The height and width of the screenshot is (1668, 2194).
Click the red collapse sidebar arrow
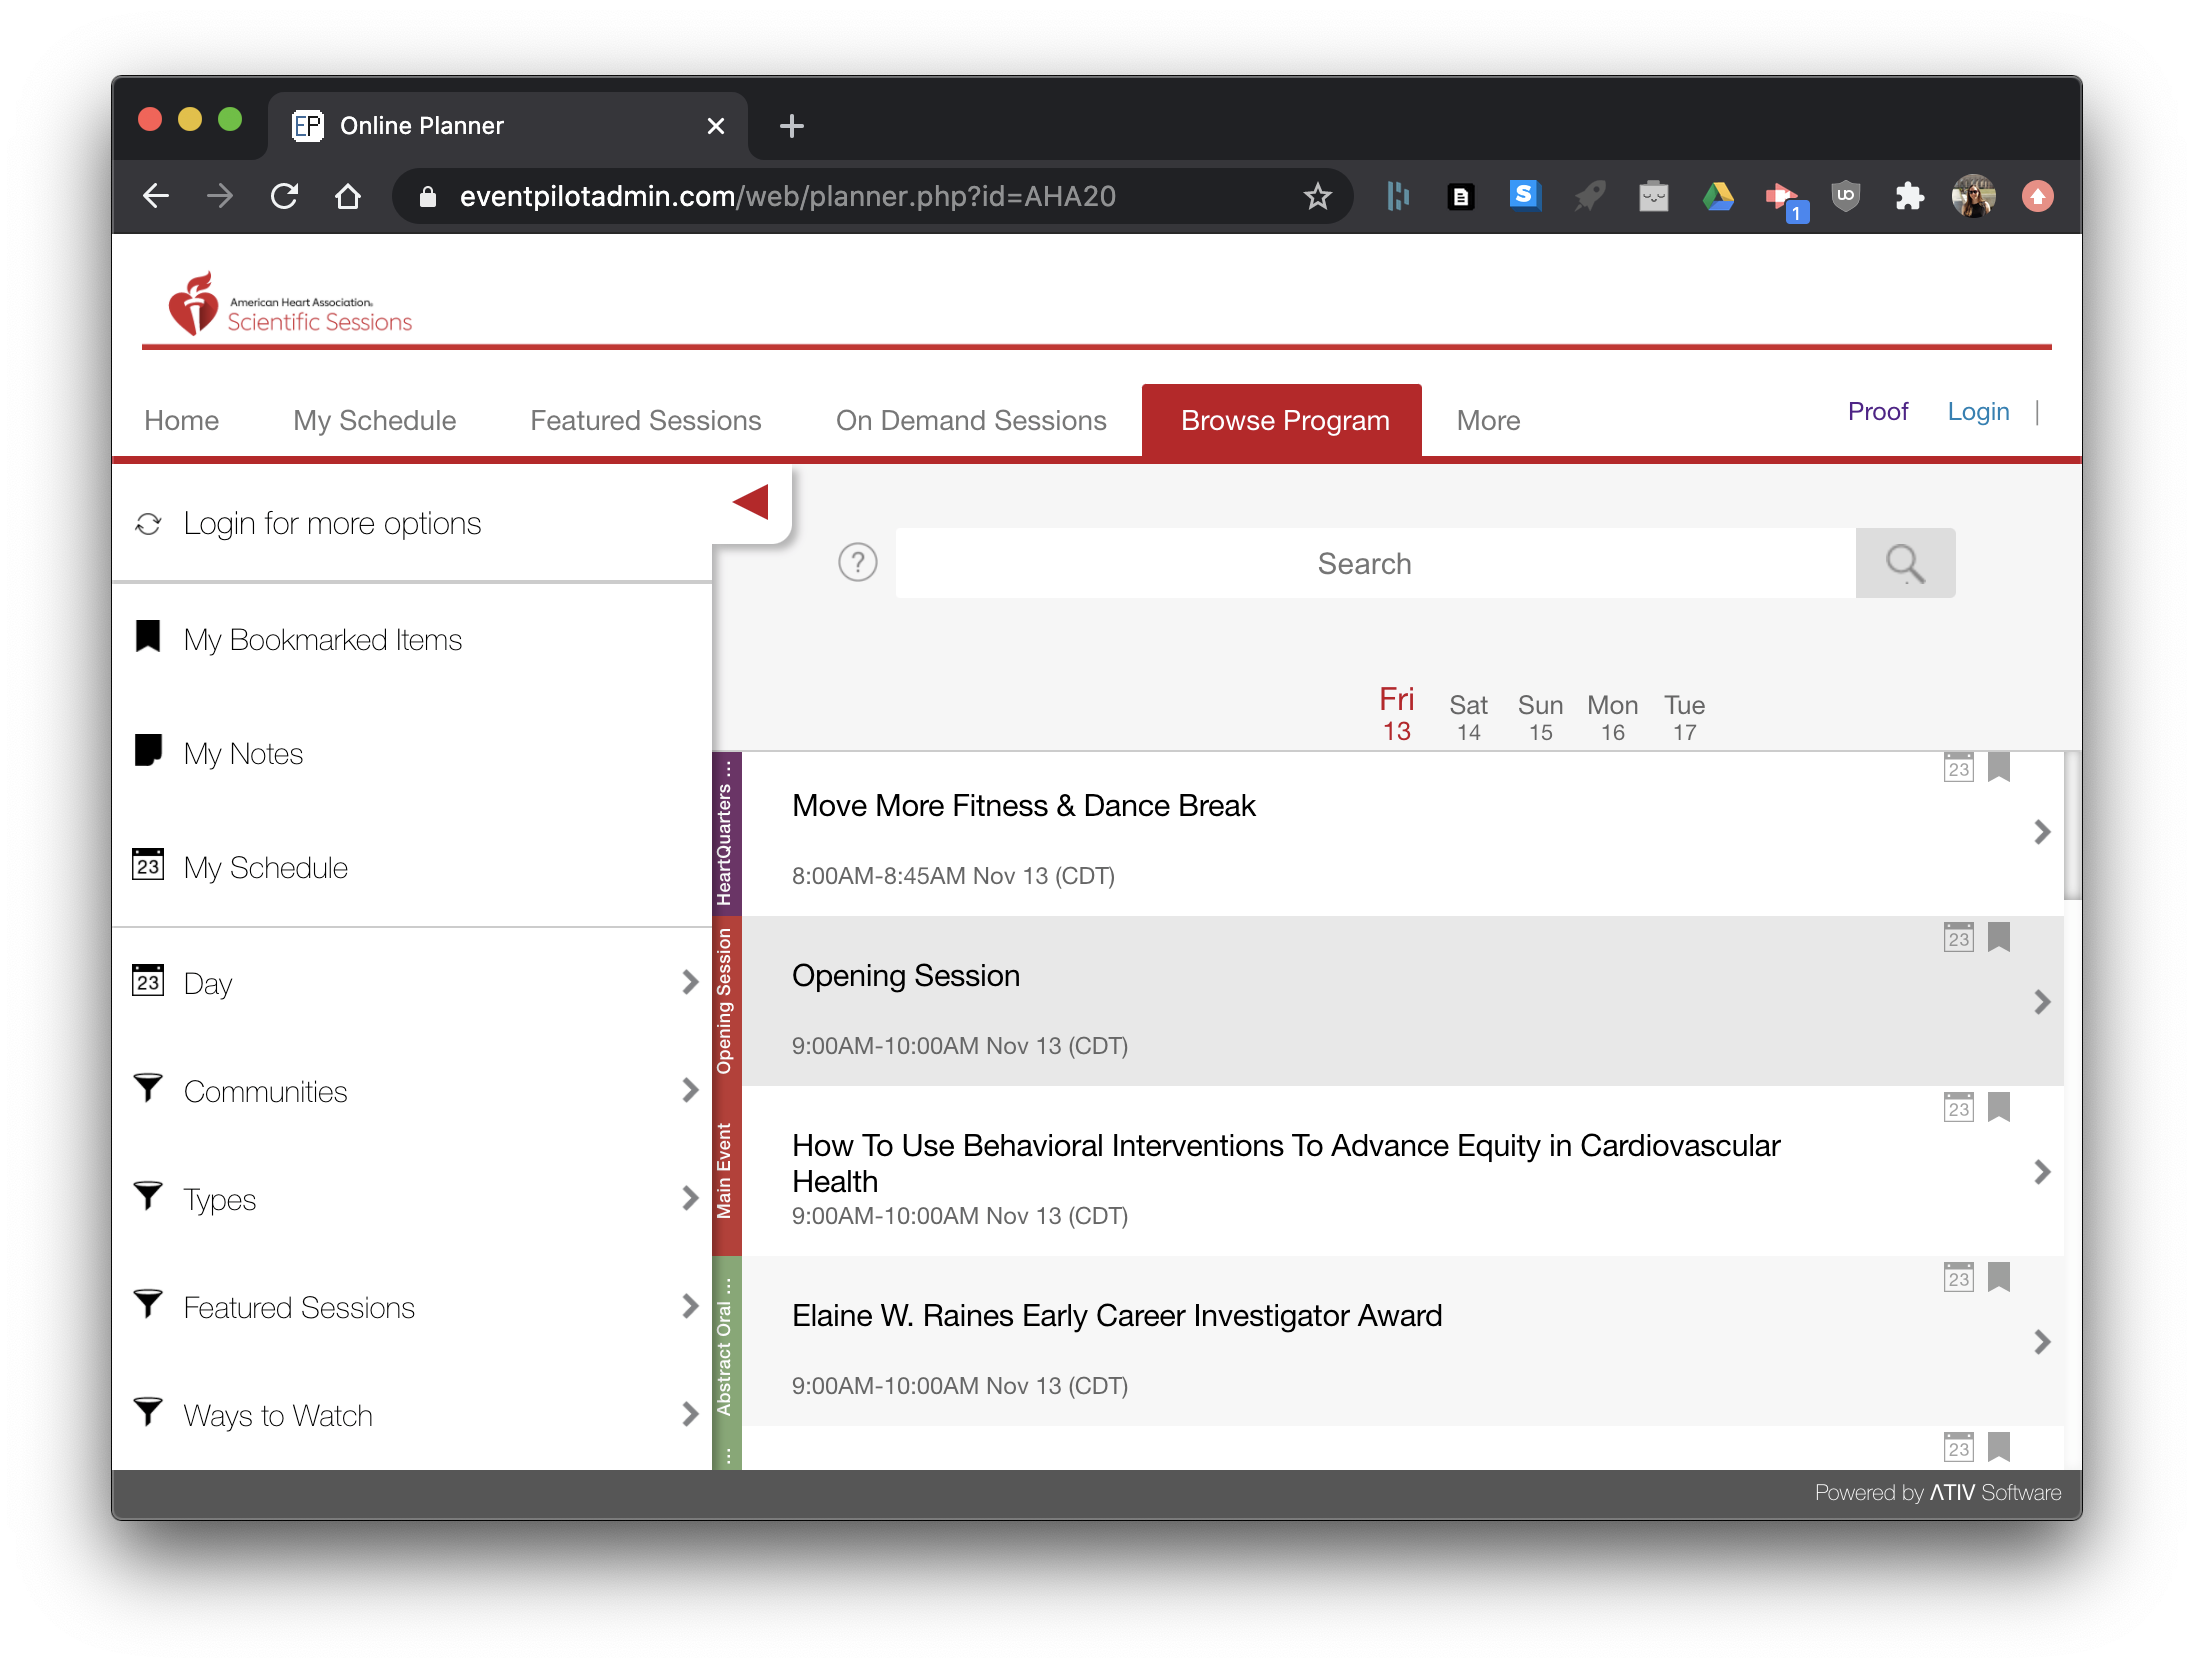point(751,502)
